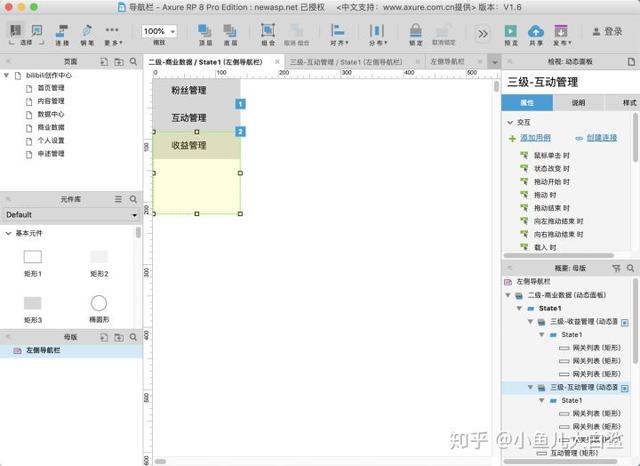Open the widget library options menu
Viewport: 640px width, 466px height.
click(118, 199)
